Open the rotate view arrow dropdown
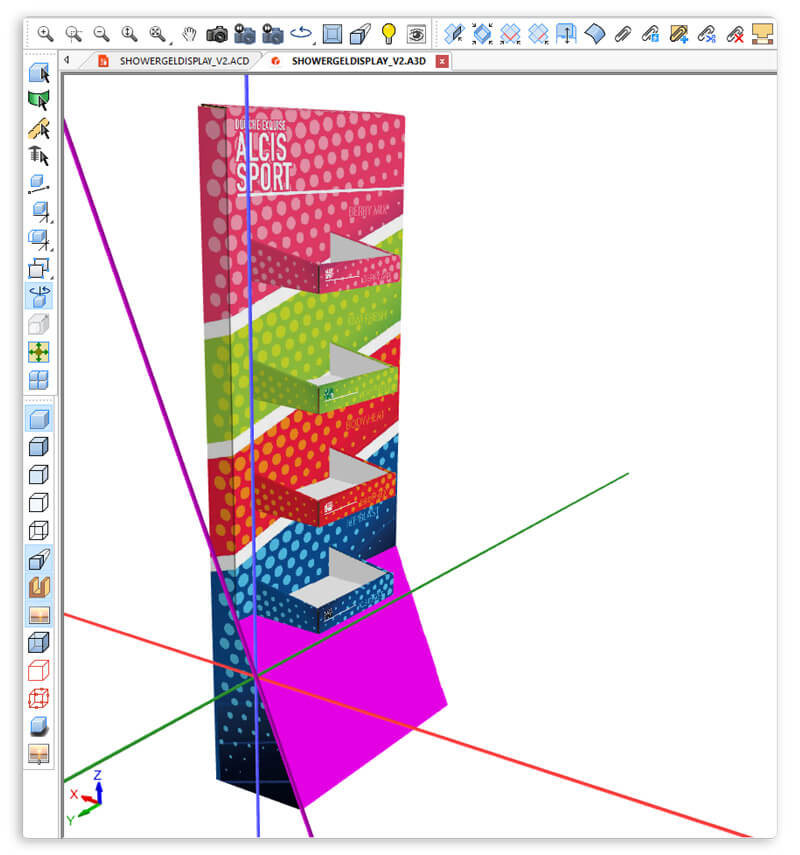 [303, 33]
